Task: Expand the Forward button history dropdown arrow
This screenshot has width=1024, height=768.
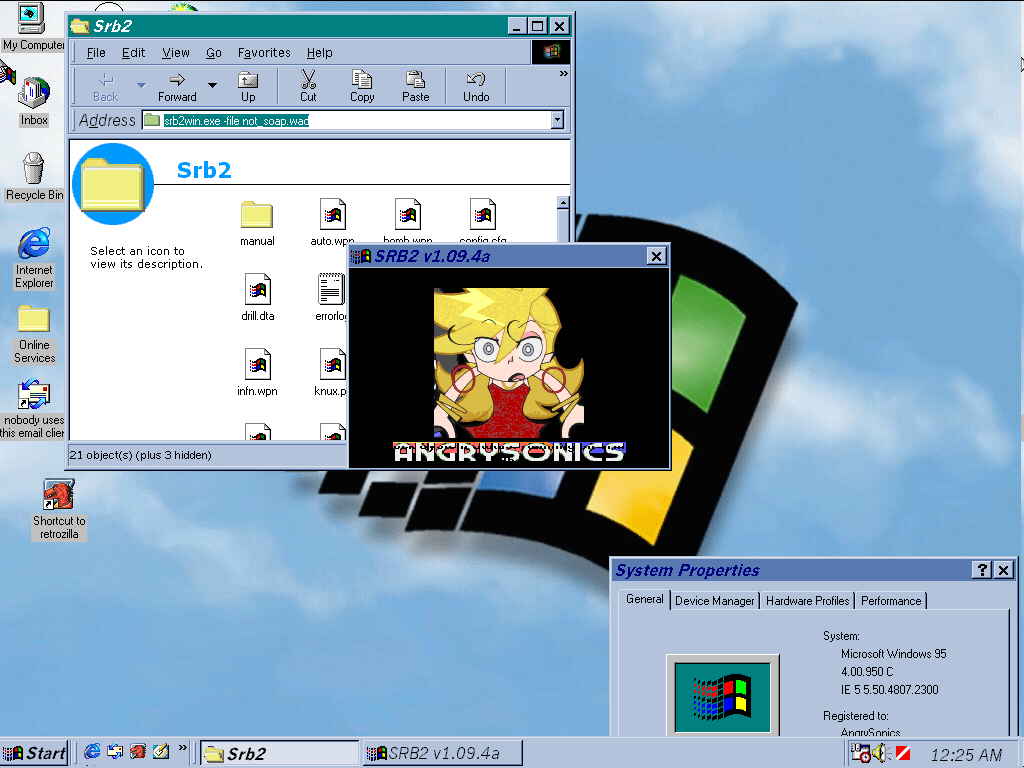Action: tap(212, 86)
